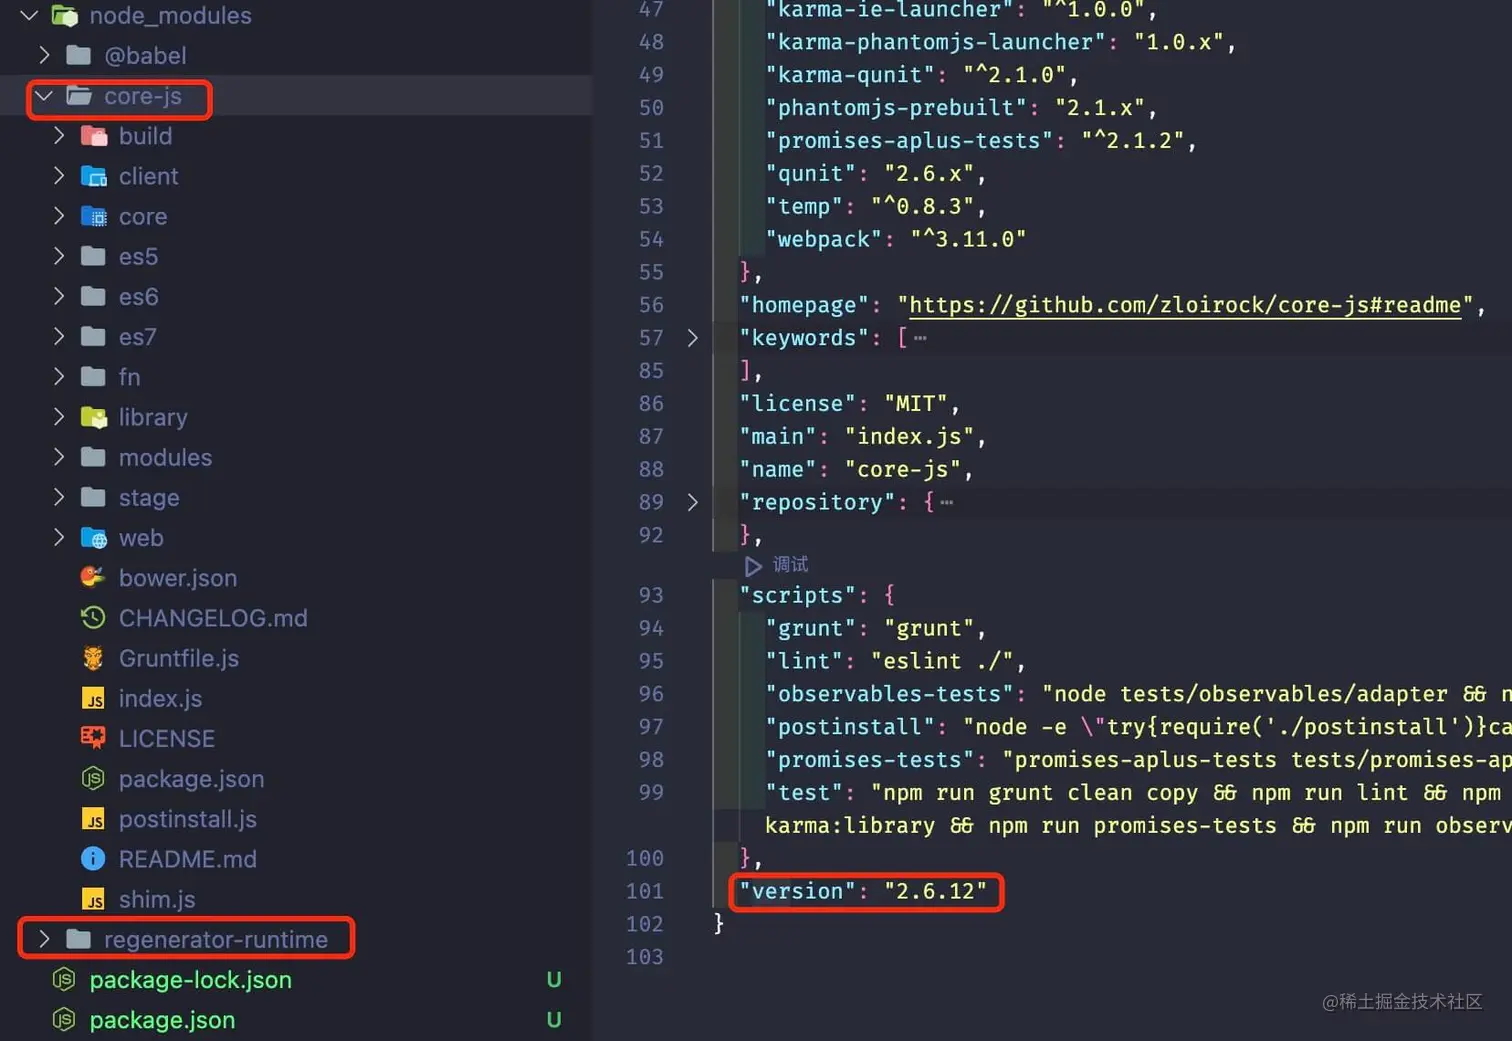The image size is (1512, 1041).
Task: Click the fn folder icon
Action: coord(93,376)
